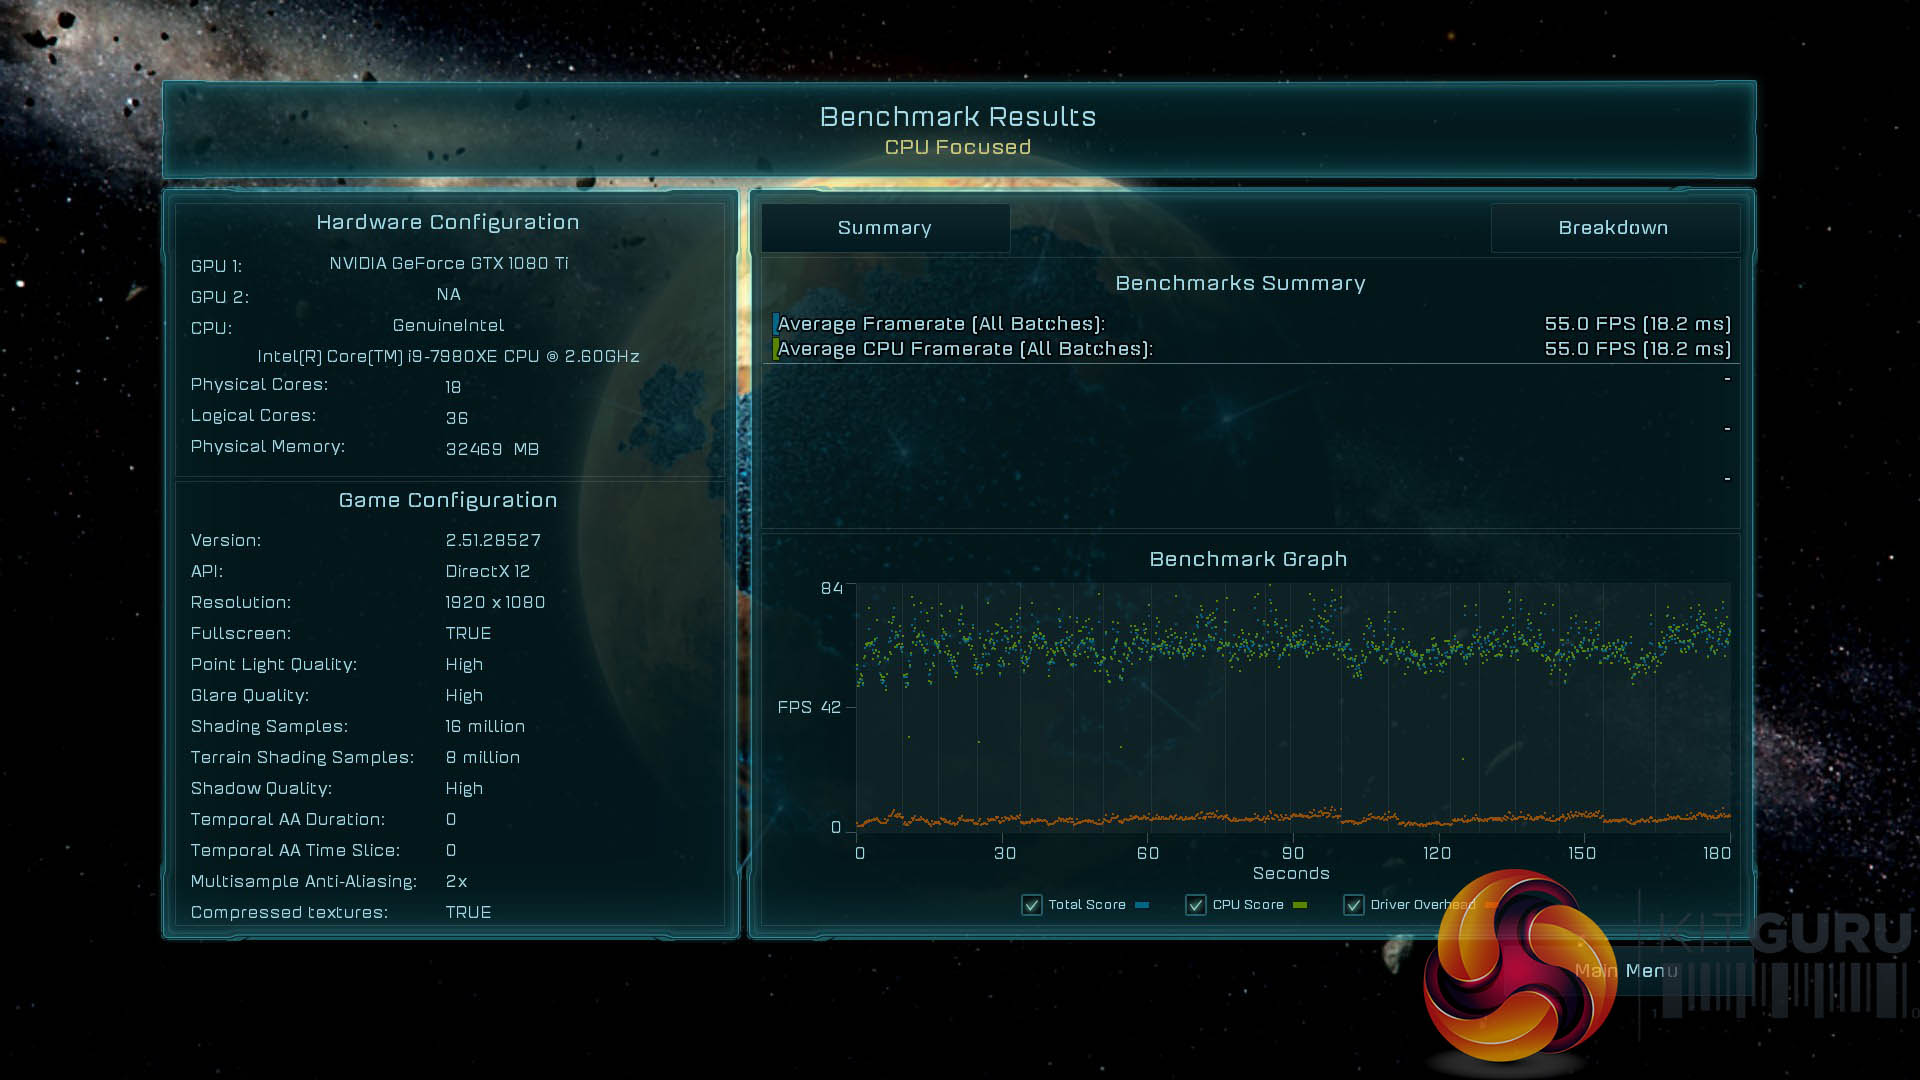Image resolution: width=1920 pixels, height=1080 pixels.
Task: Select the Average CPU Framerate result value
Action: [x=1637, y=349]
